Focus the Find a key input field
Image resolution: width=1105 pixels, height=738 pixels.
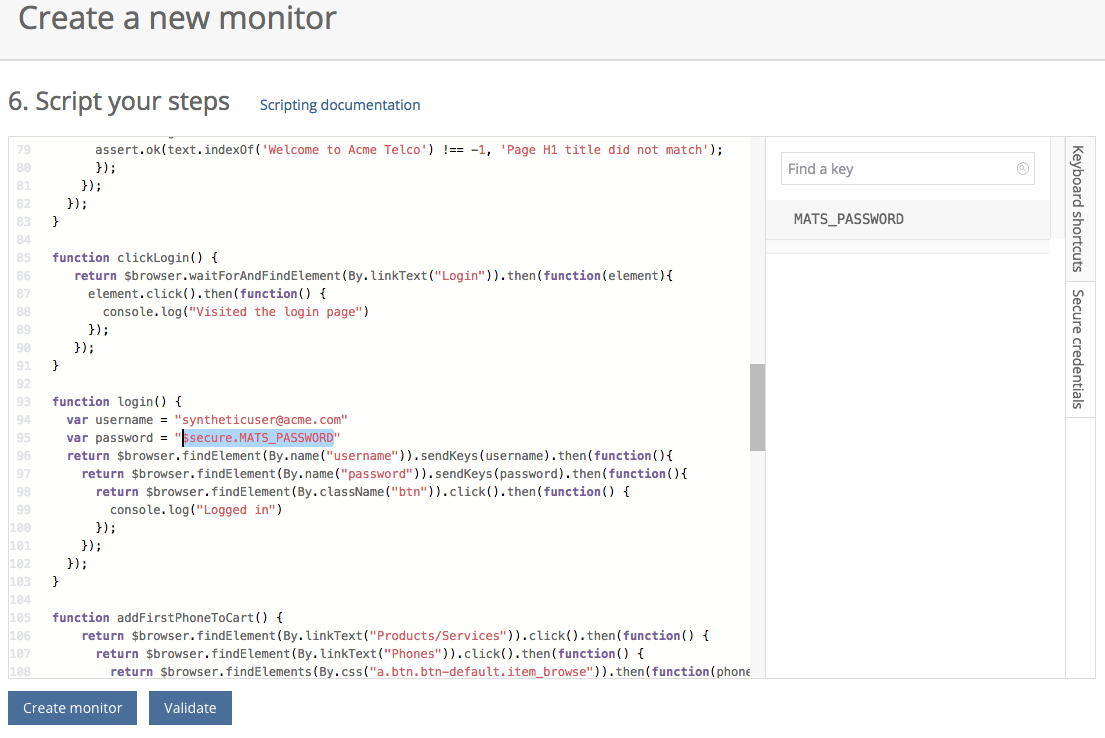(907, 169)
